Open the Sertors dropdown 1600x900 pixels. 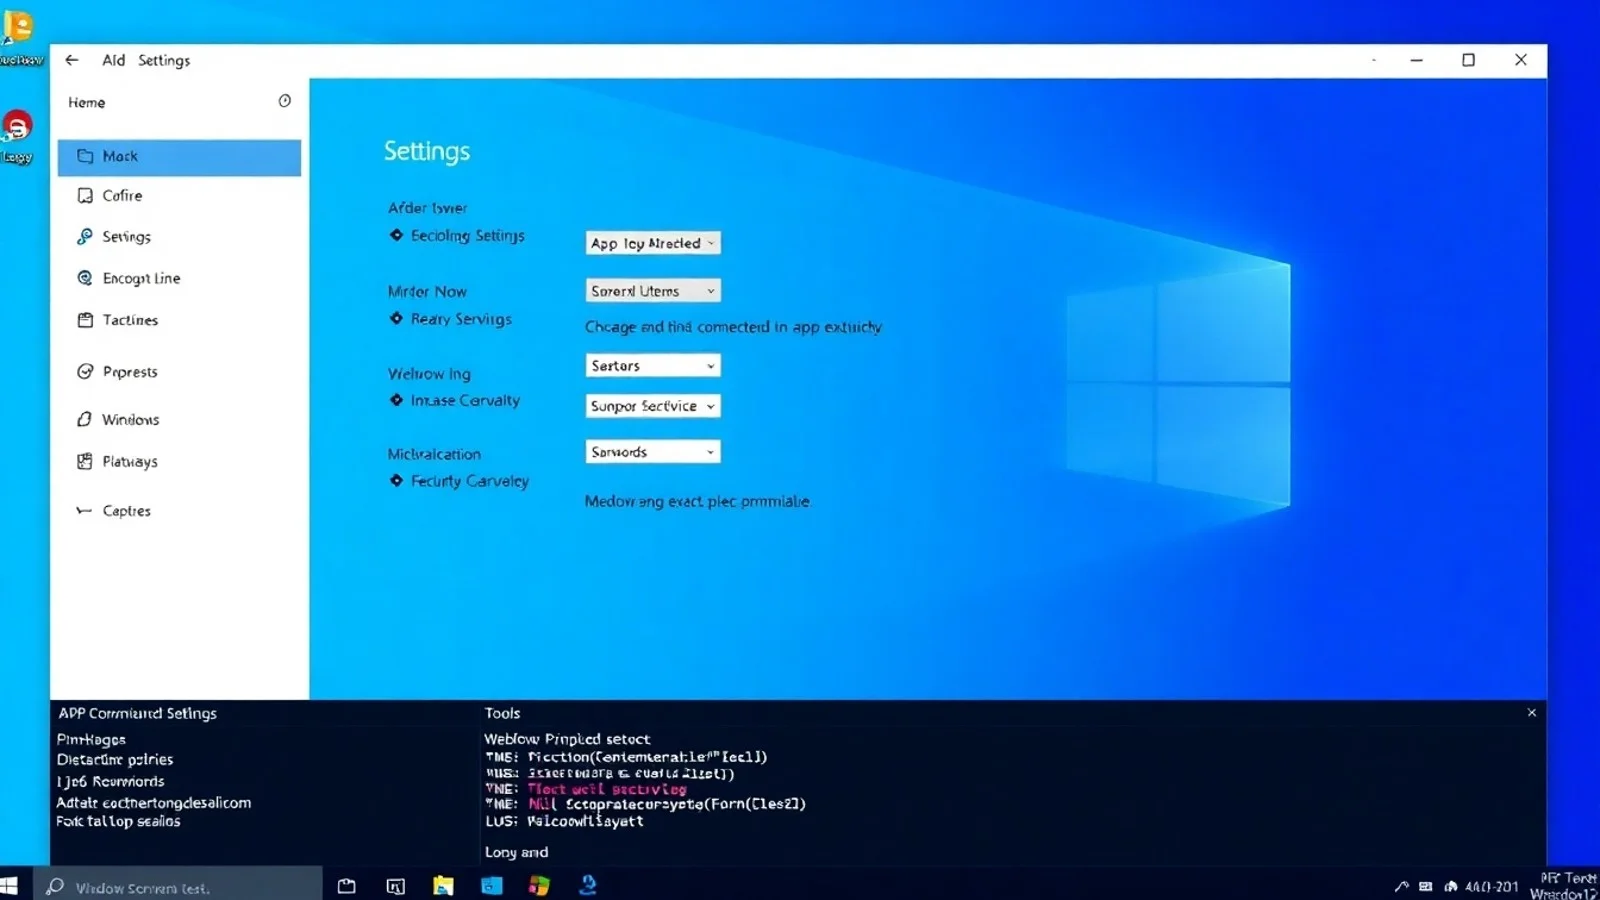tap(653, 366)
